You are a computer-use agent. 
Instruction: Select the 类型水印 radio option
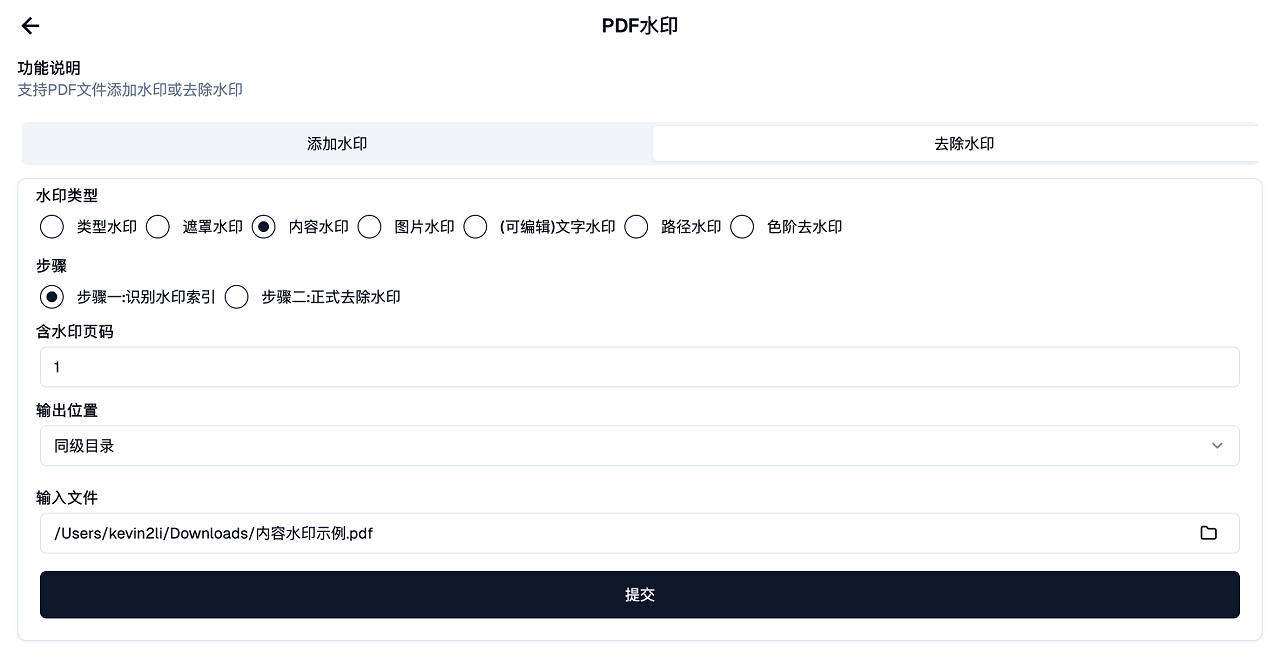click(x=52, y=227)
